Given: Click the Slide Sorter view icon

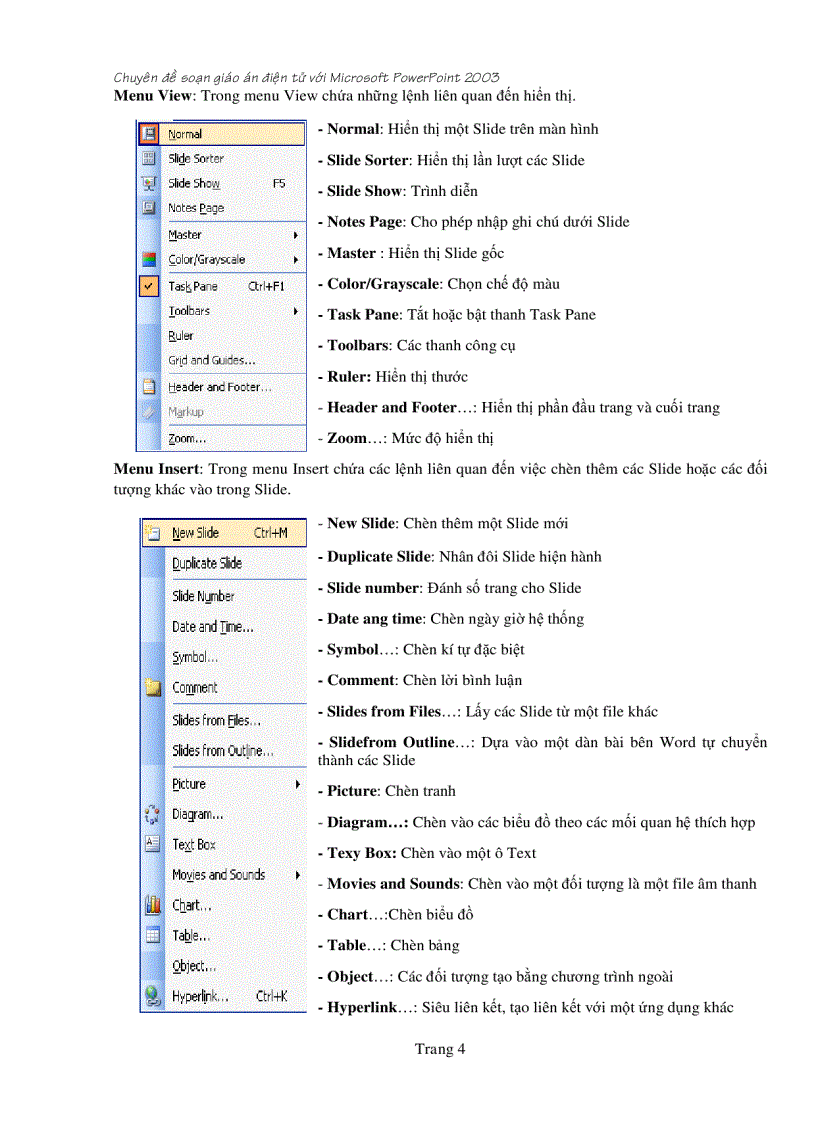Looking at the screenshot, I should pos(148,158).
